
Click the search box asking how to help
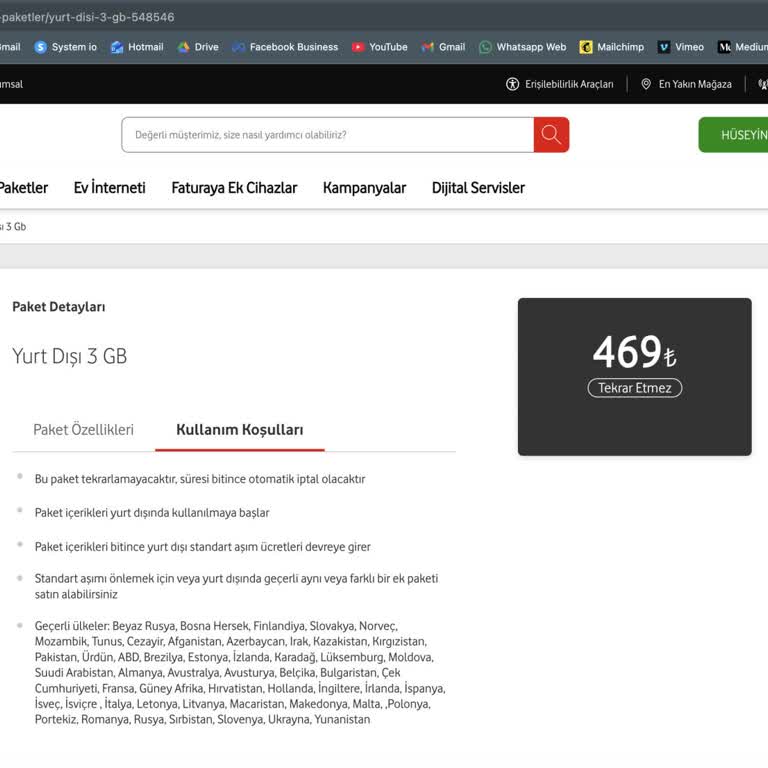(x=328, y=135)
